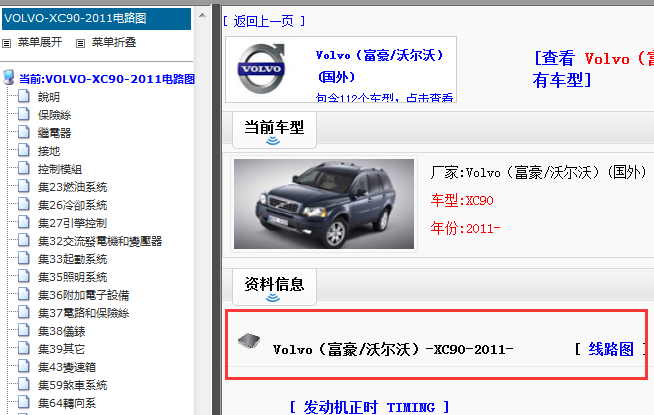Open the 发动机正时 TIMING link
The height and width of the screenshot is (415, 654).
(369, 407)
